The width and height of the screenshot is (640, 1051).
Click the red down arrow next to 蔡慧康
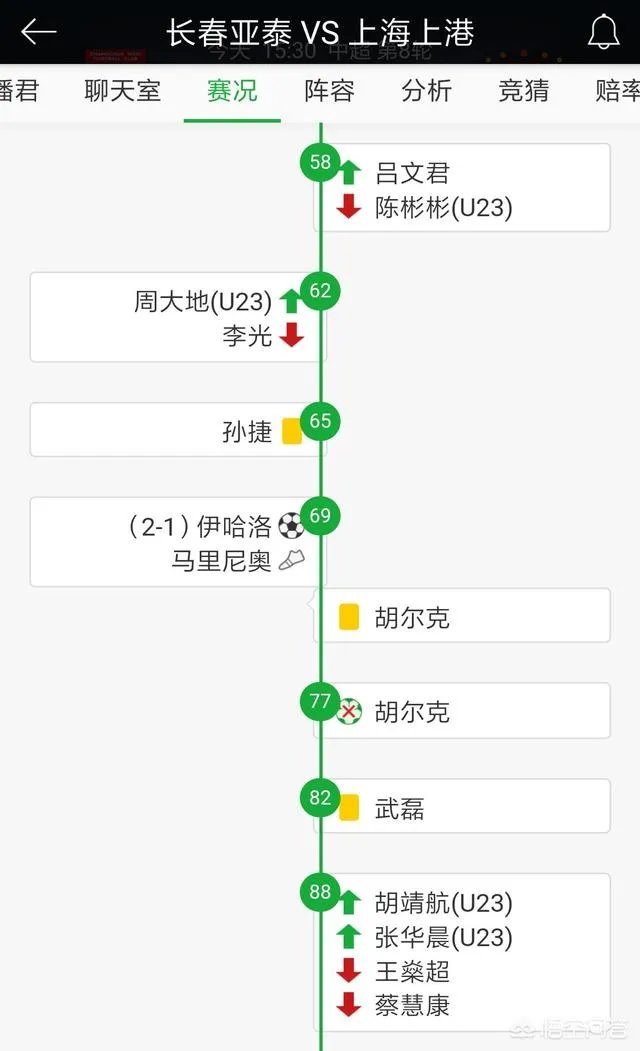point(348,1006)
